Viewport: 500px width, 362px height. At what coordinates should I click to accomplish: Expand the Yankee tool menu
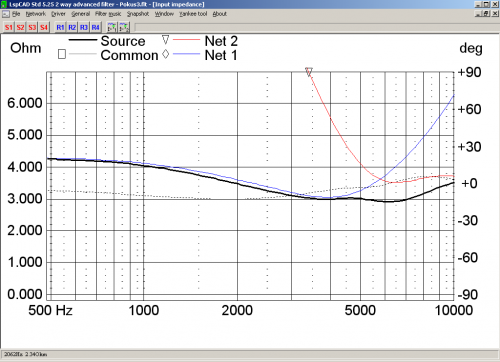tap(193, 14)
